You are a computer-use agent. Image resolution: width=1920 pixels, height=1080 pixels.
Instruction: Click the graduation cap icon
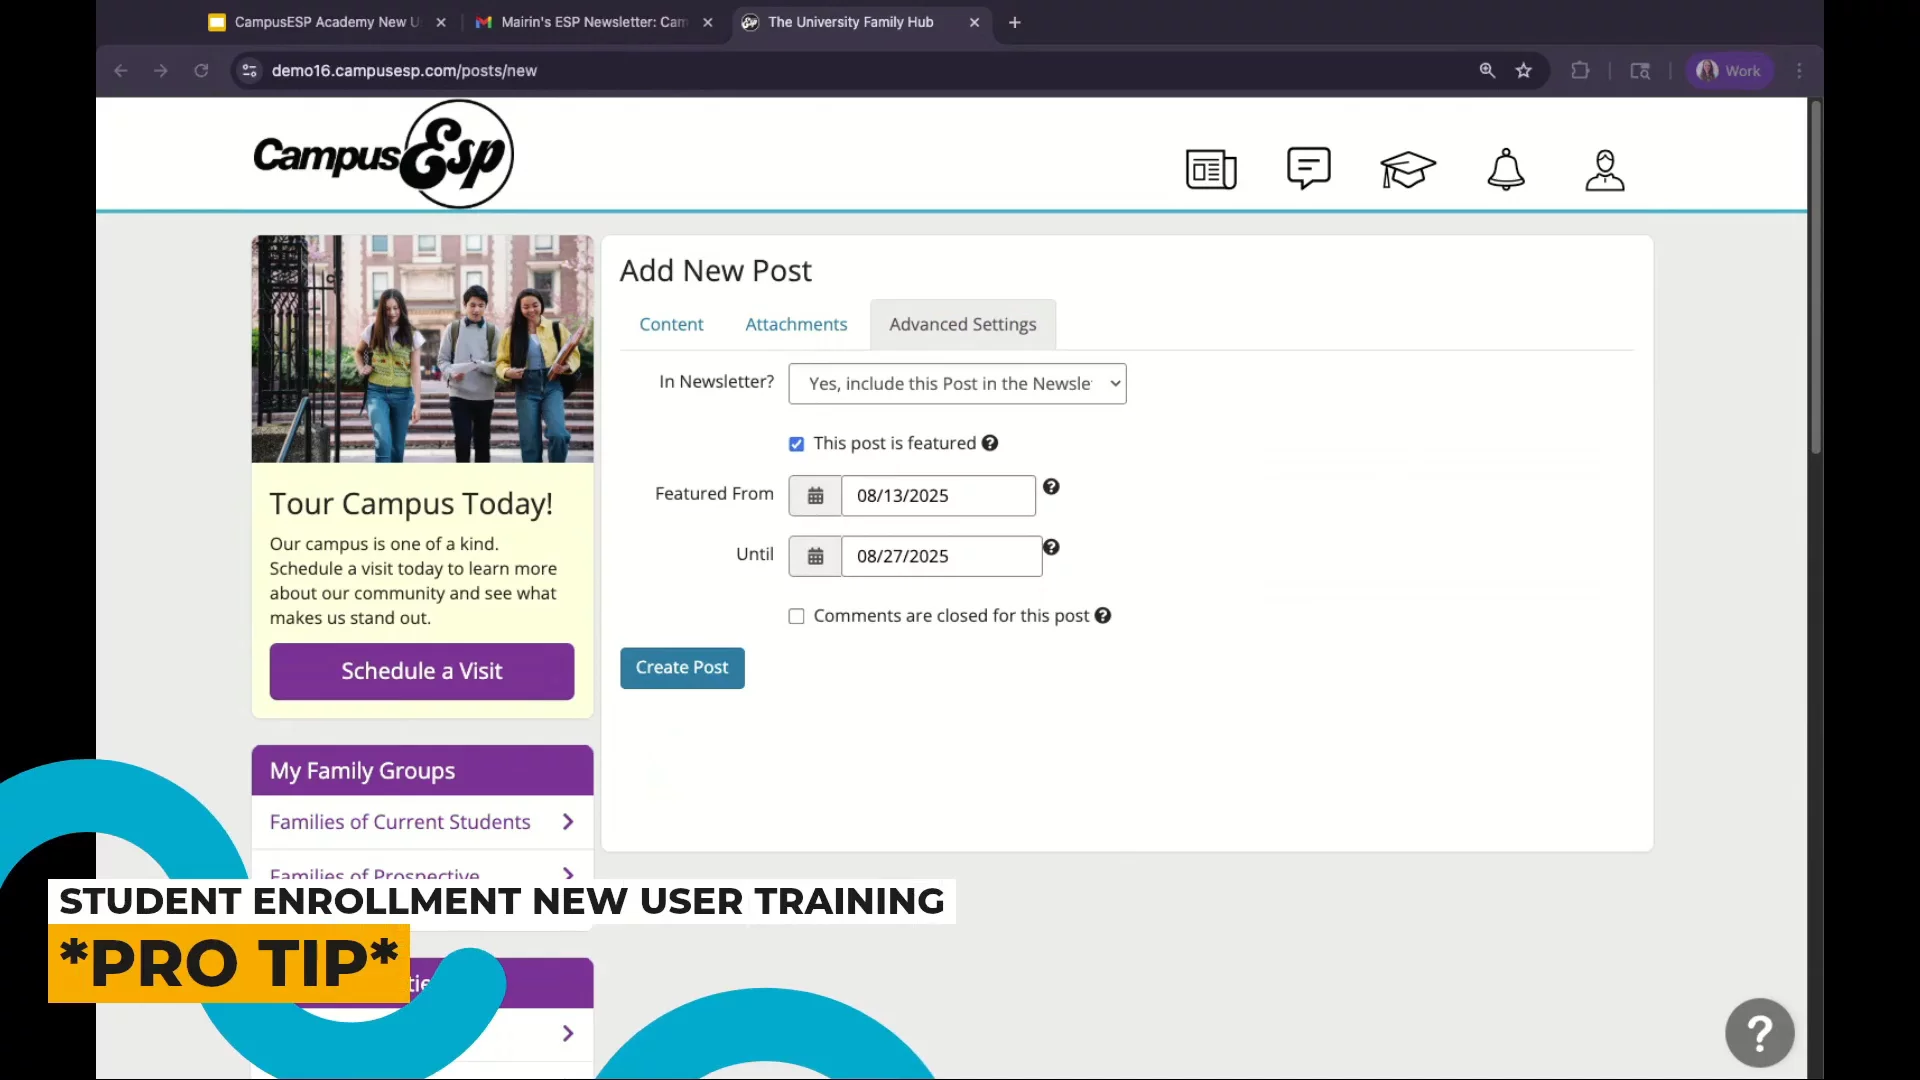coord(1407,169)
